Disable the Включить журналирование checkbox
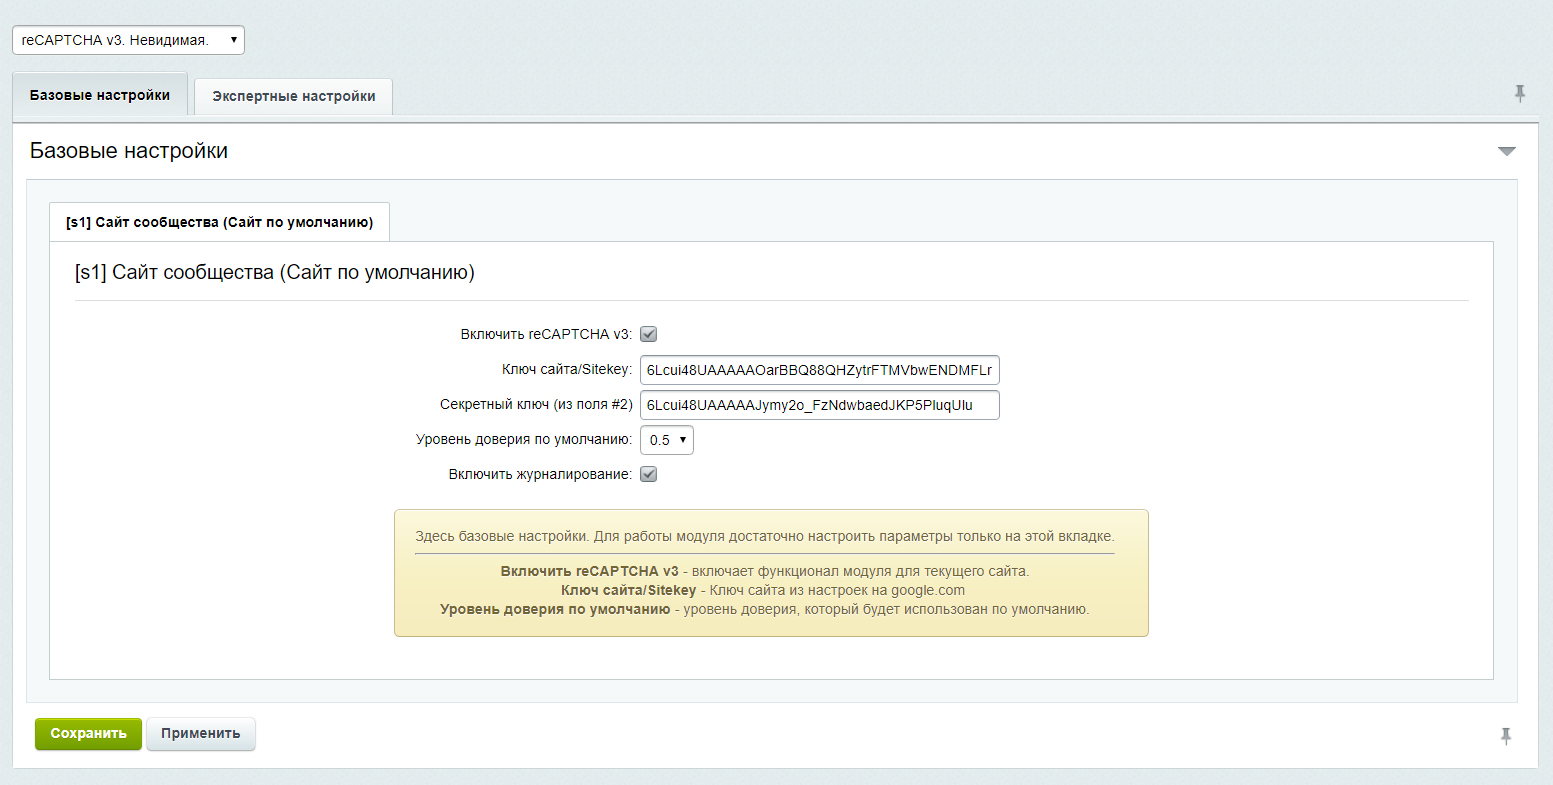 [x=648, y=474]
